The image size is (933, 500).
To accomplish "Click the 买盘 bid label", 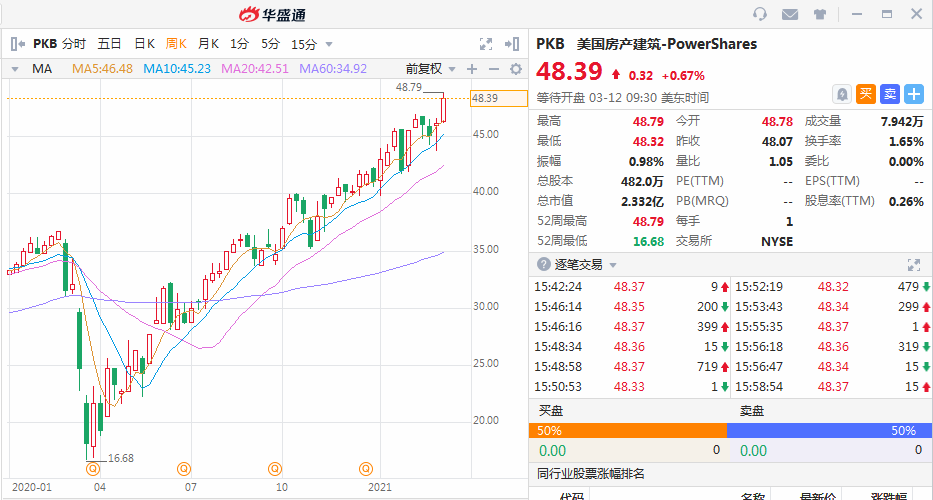I will pyautogui.click(x=551, y=411).
